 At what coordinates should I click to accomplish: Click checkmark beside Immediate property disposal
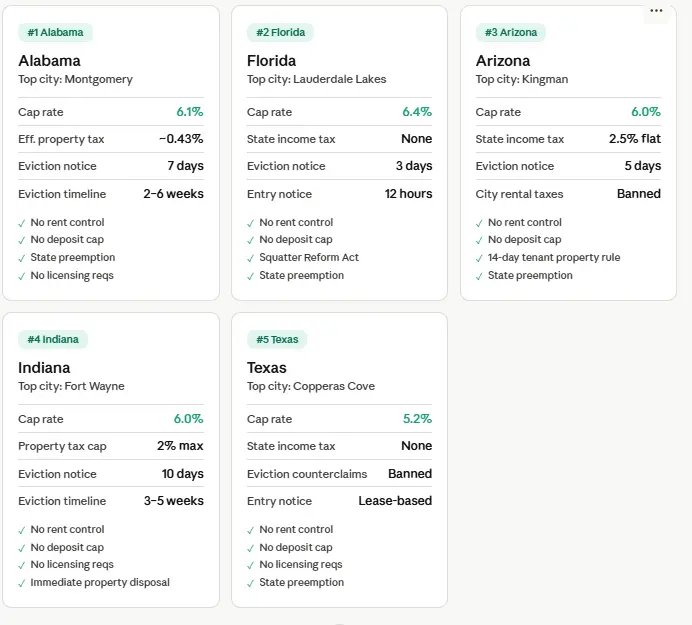(x=22, y=583)
